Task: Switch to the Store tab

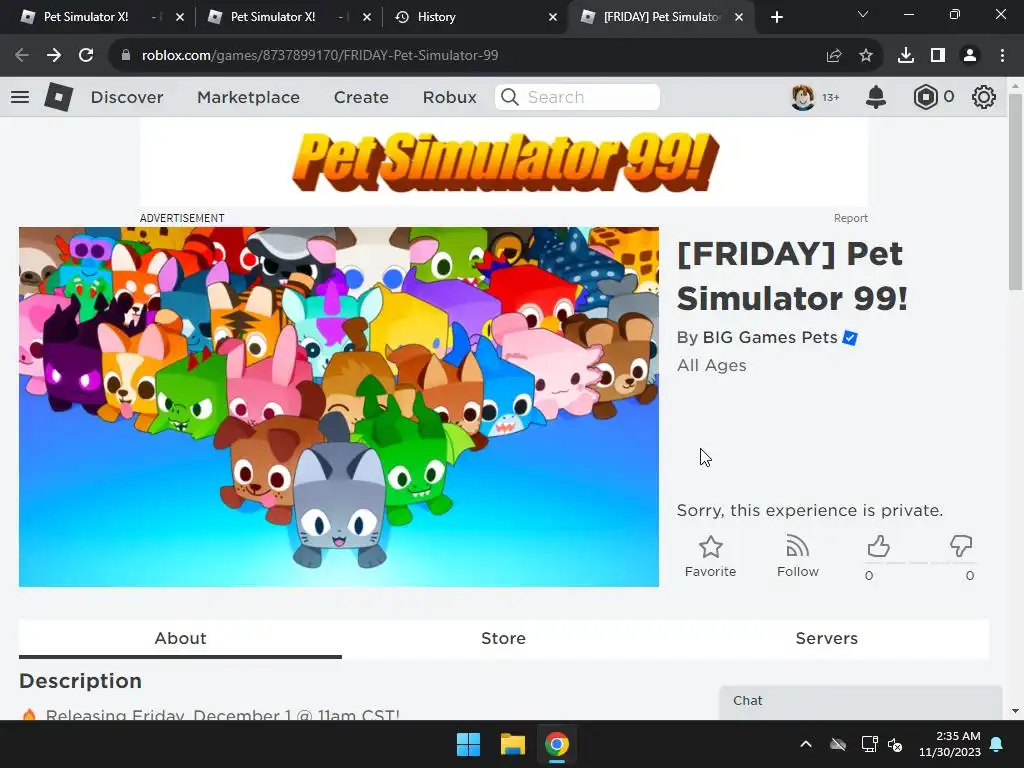Action: coord(504,639)
